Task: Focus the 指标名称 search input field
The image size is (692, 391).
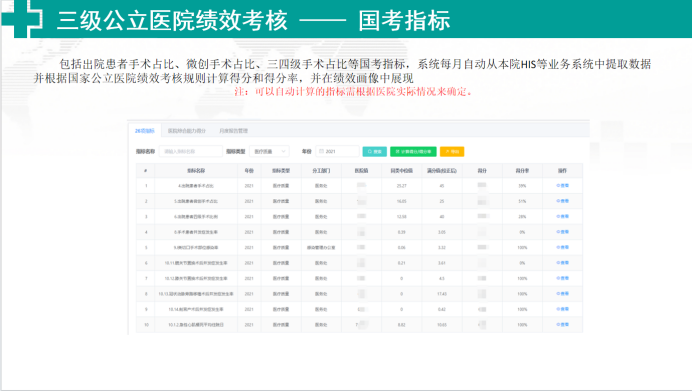Action: point(191,151)
